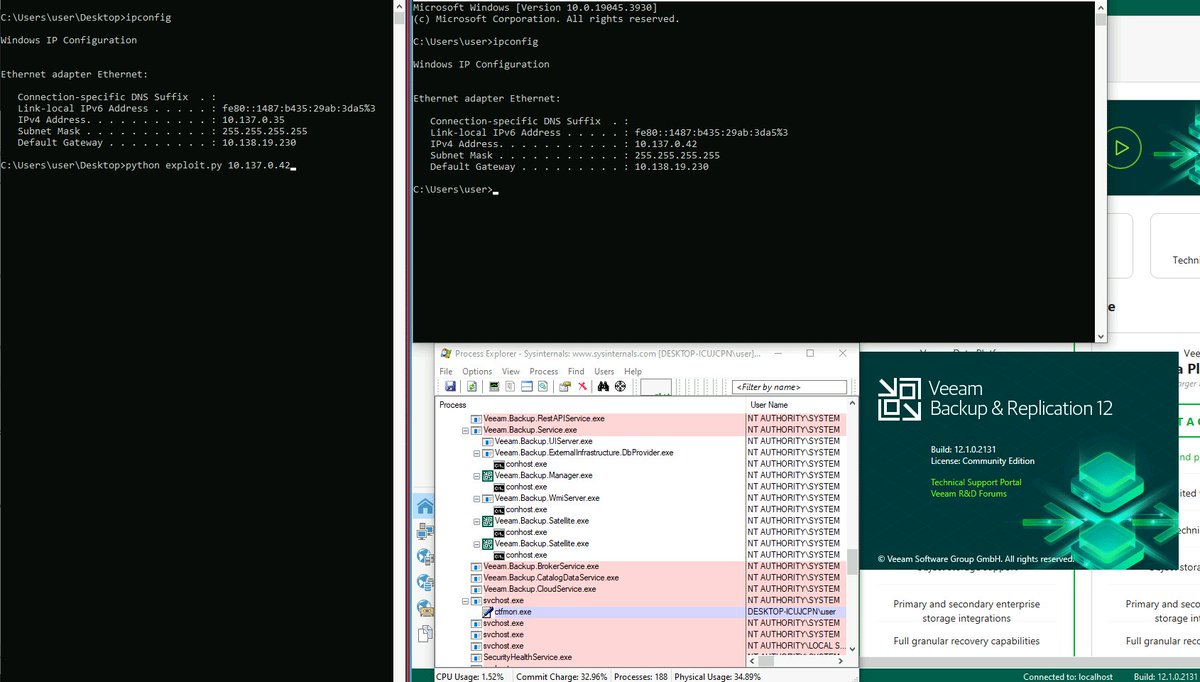
Task: Click the green circular play icon in Veeam
Action: (x=1122, y=149)
